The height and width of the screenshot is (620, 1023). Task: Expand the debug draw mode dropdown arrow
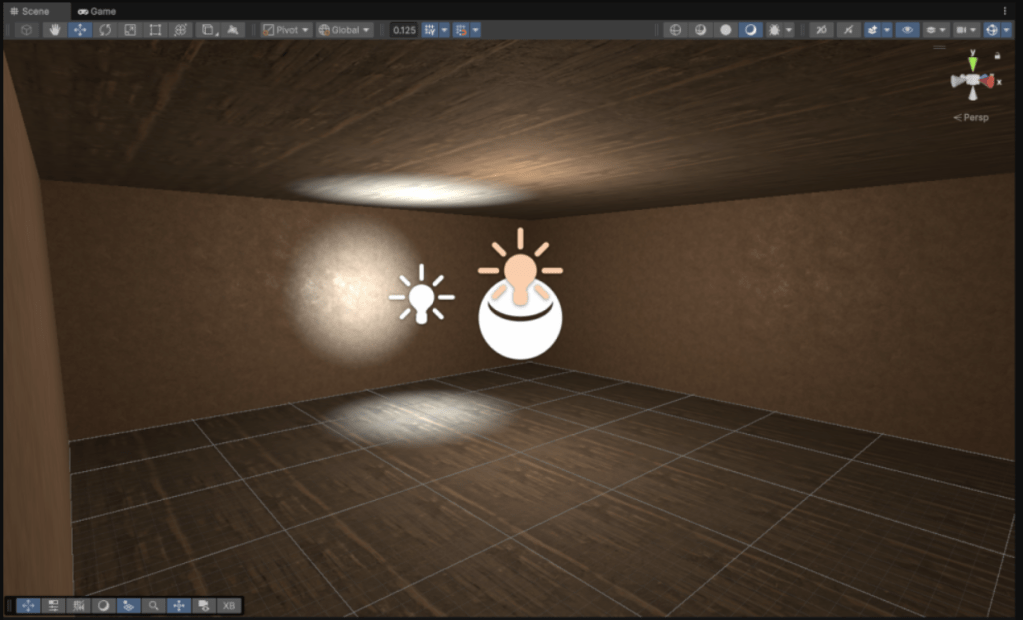pos(790,30)
